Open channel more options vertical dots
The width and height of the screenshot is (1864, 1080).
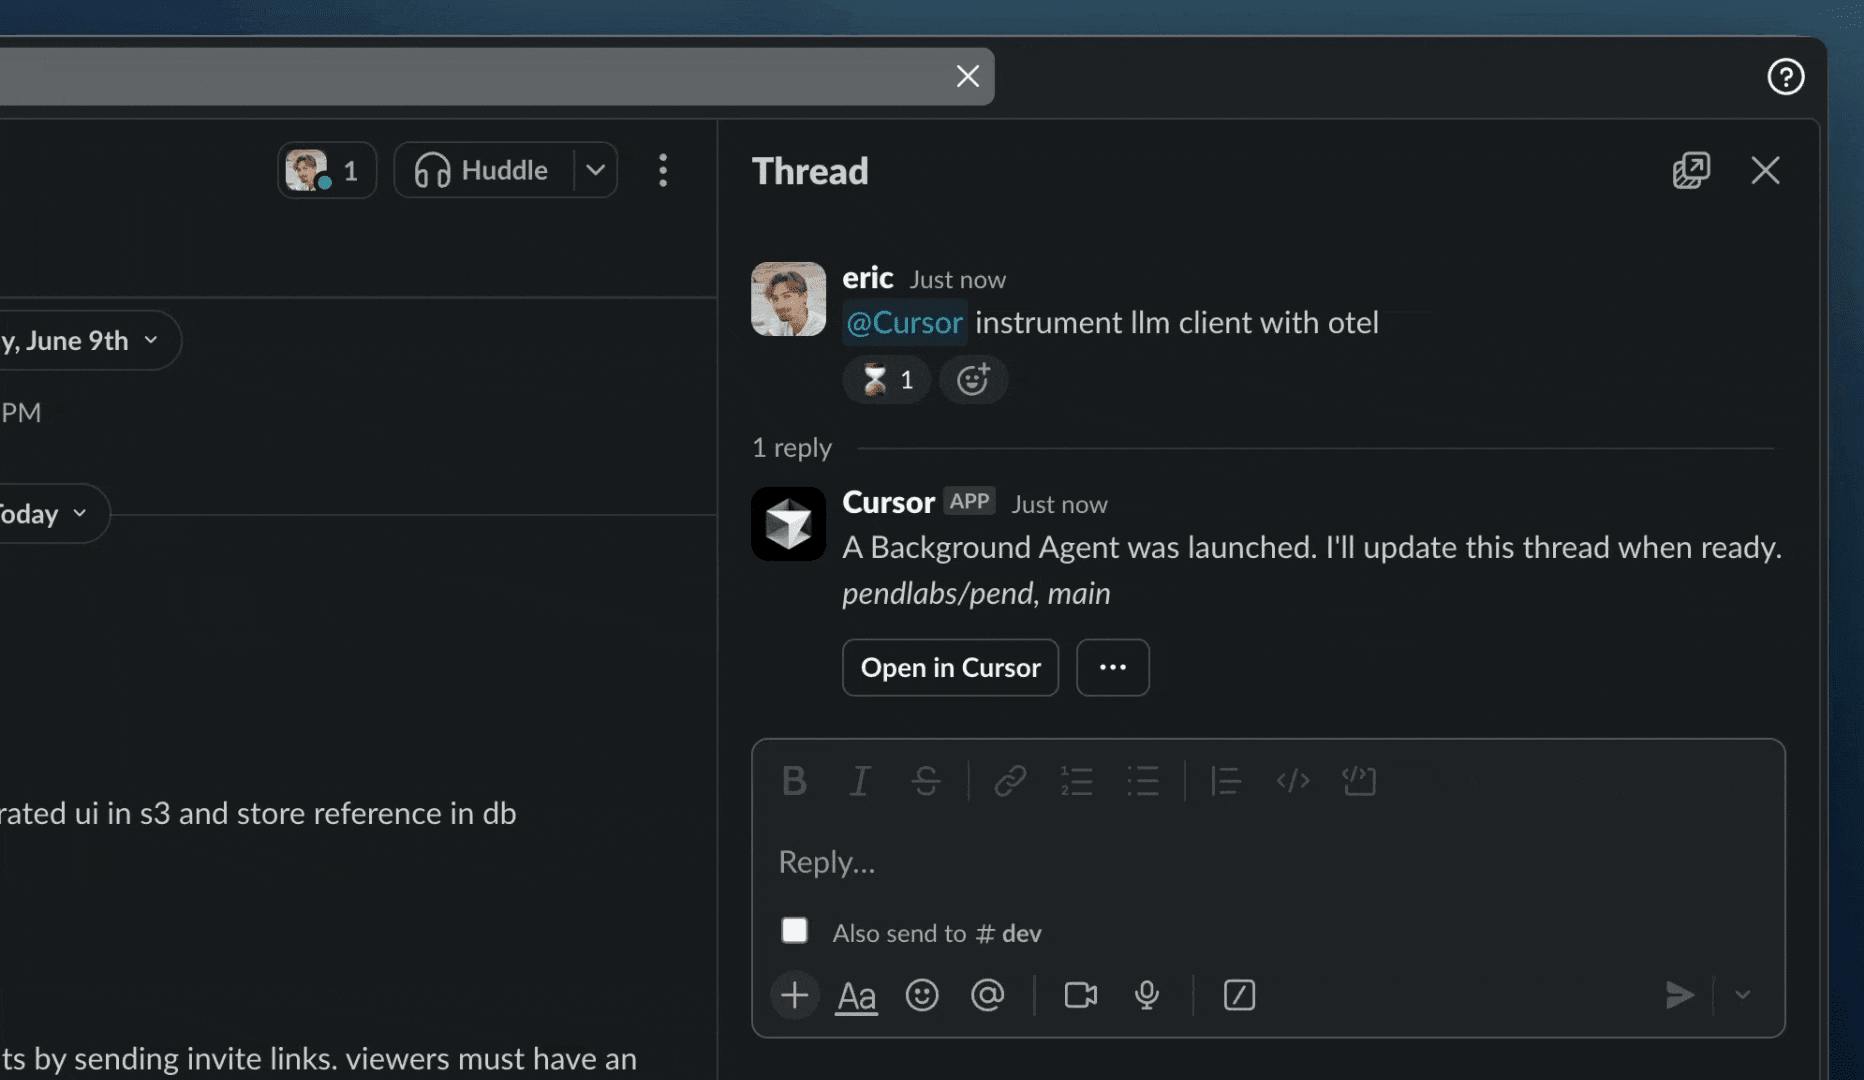click(x=663, y=170)
